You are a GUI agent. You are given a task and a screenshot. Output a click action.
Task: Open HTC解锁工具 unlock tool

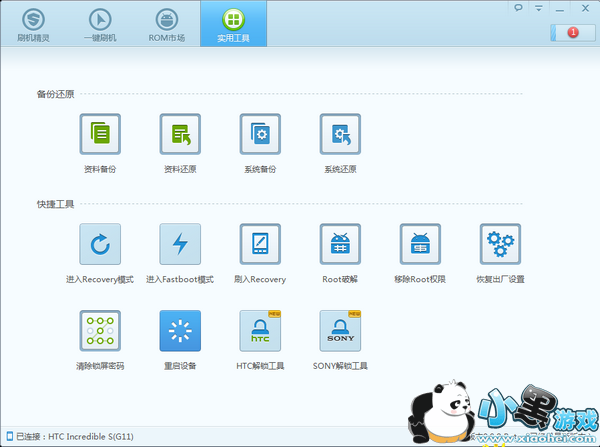coord(260,331)
